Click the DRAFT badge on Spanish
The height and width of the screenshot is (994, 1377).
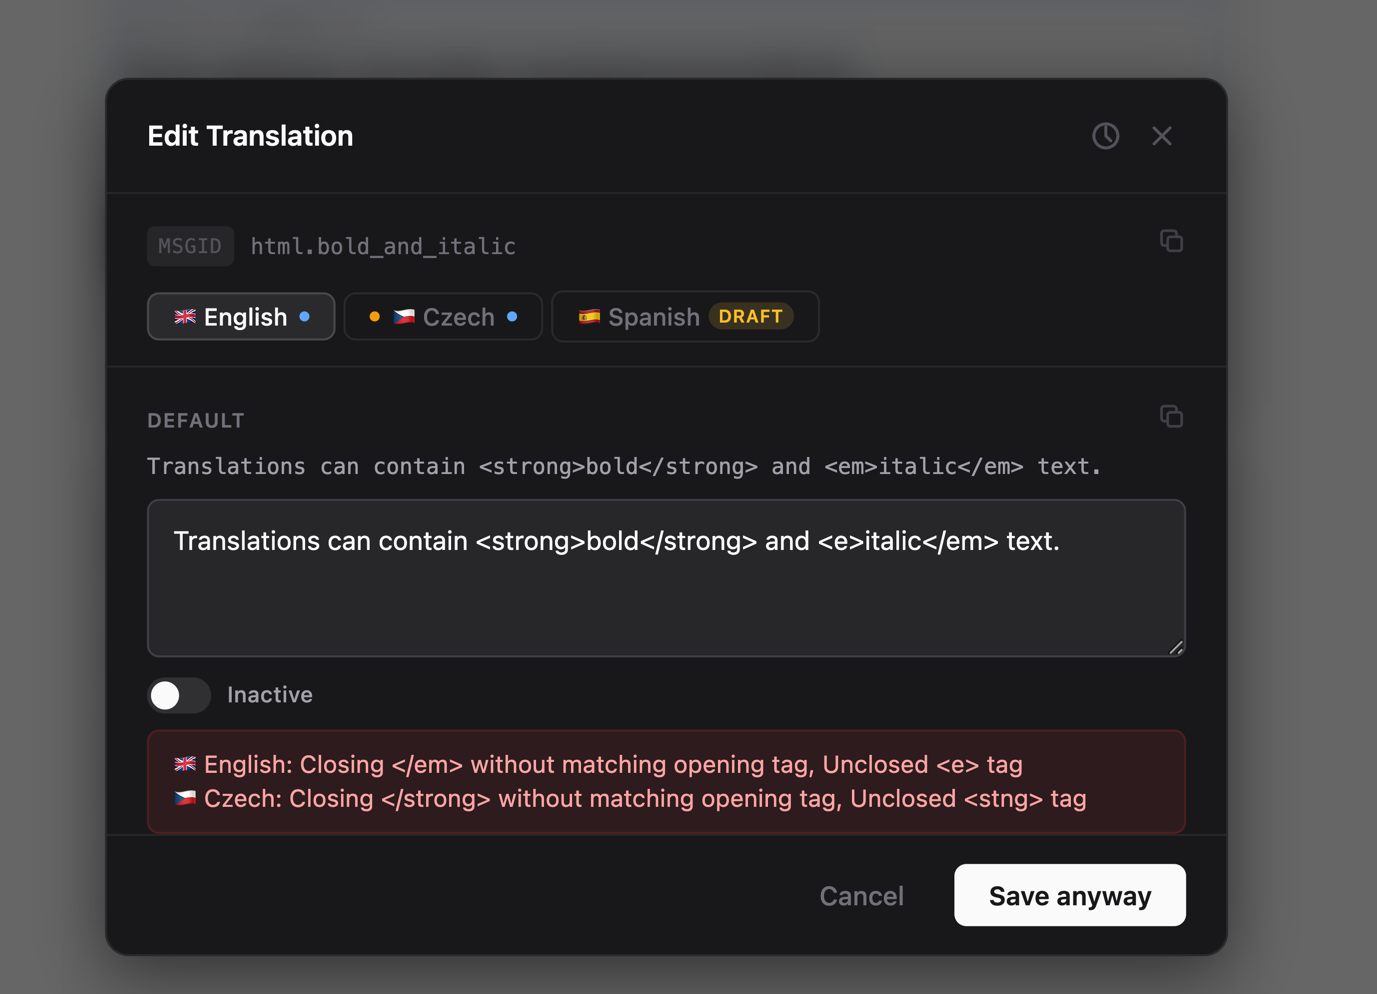pos(751,317)
